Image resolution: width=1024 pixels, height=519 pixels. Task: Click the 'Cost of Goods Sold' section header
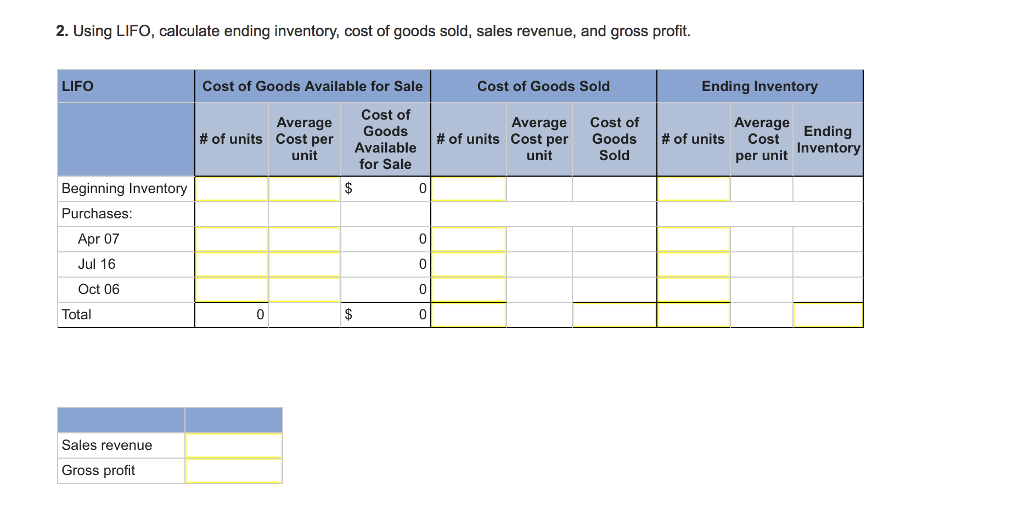pos(543,86)
